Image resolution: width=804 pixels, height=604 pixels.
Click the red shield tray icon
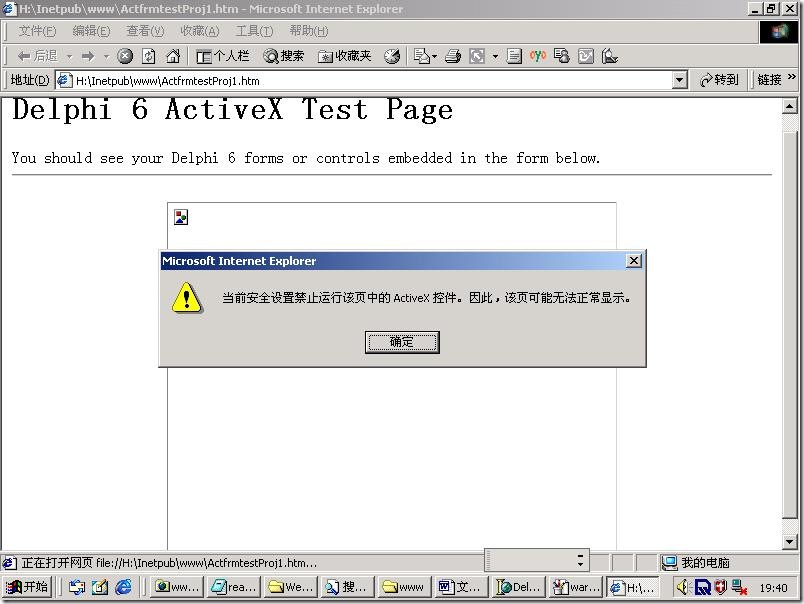click(x=721, y=587)
